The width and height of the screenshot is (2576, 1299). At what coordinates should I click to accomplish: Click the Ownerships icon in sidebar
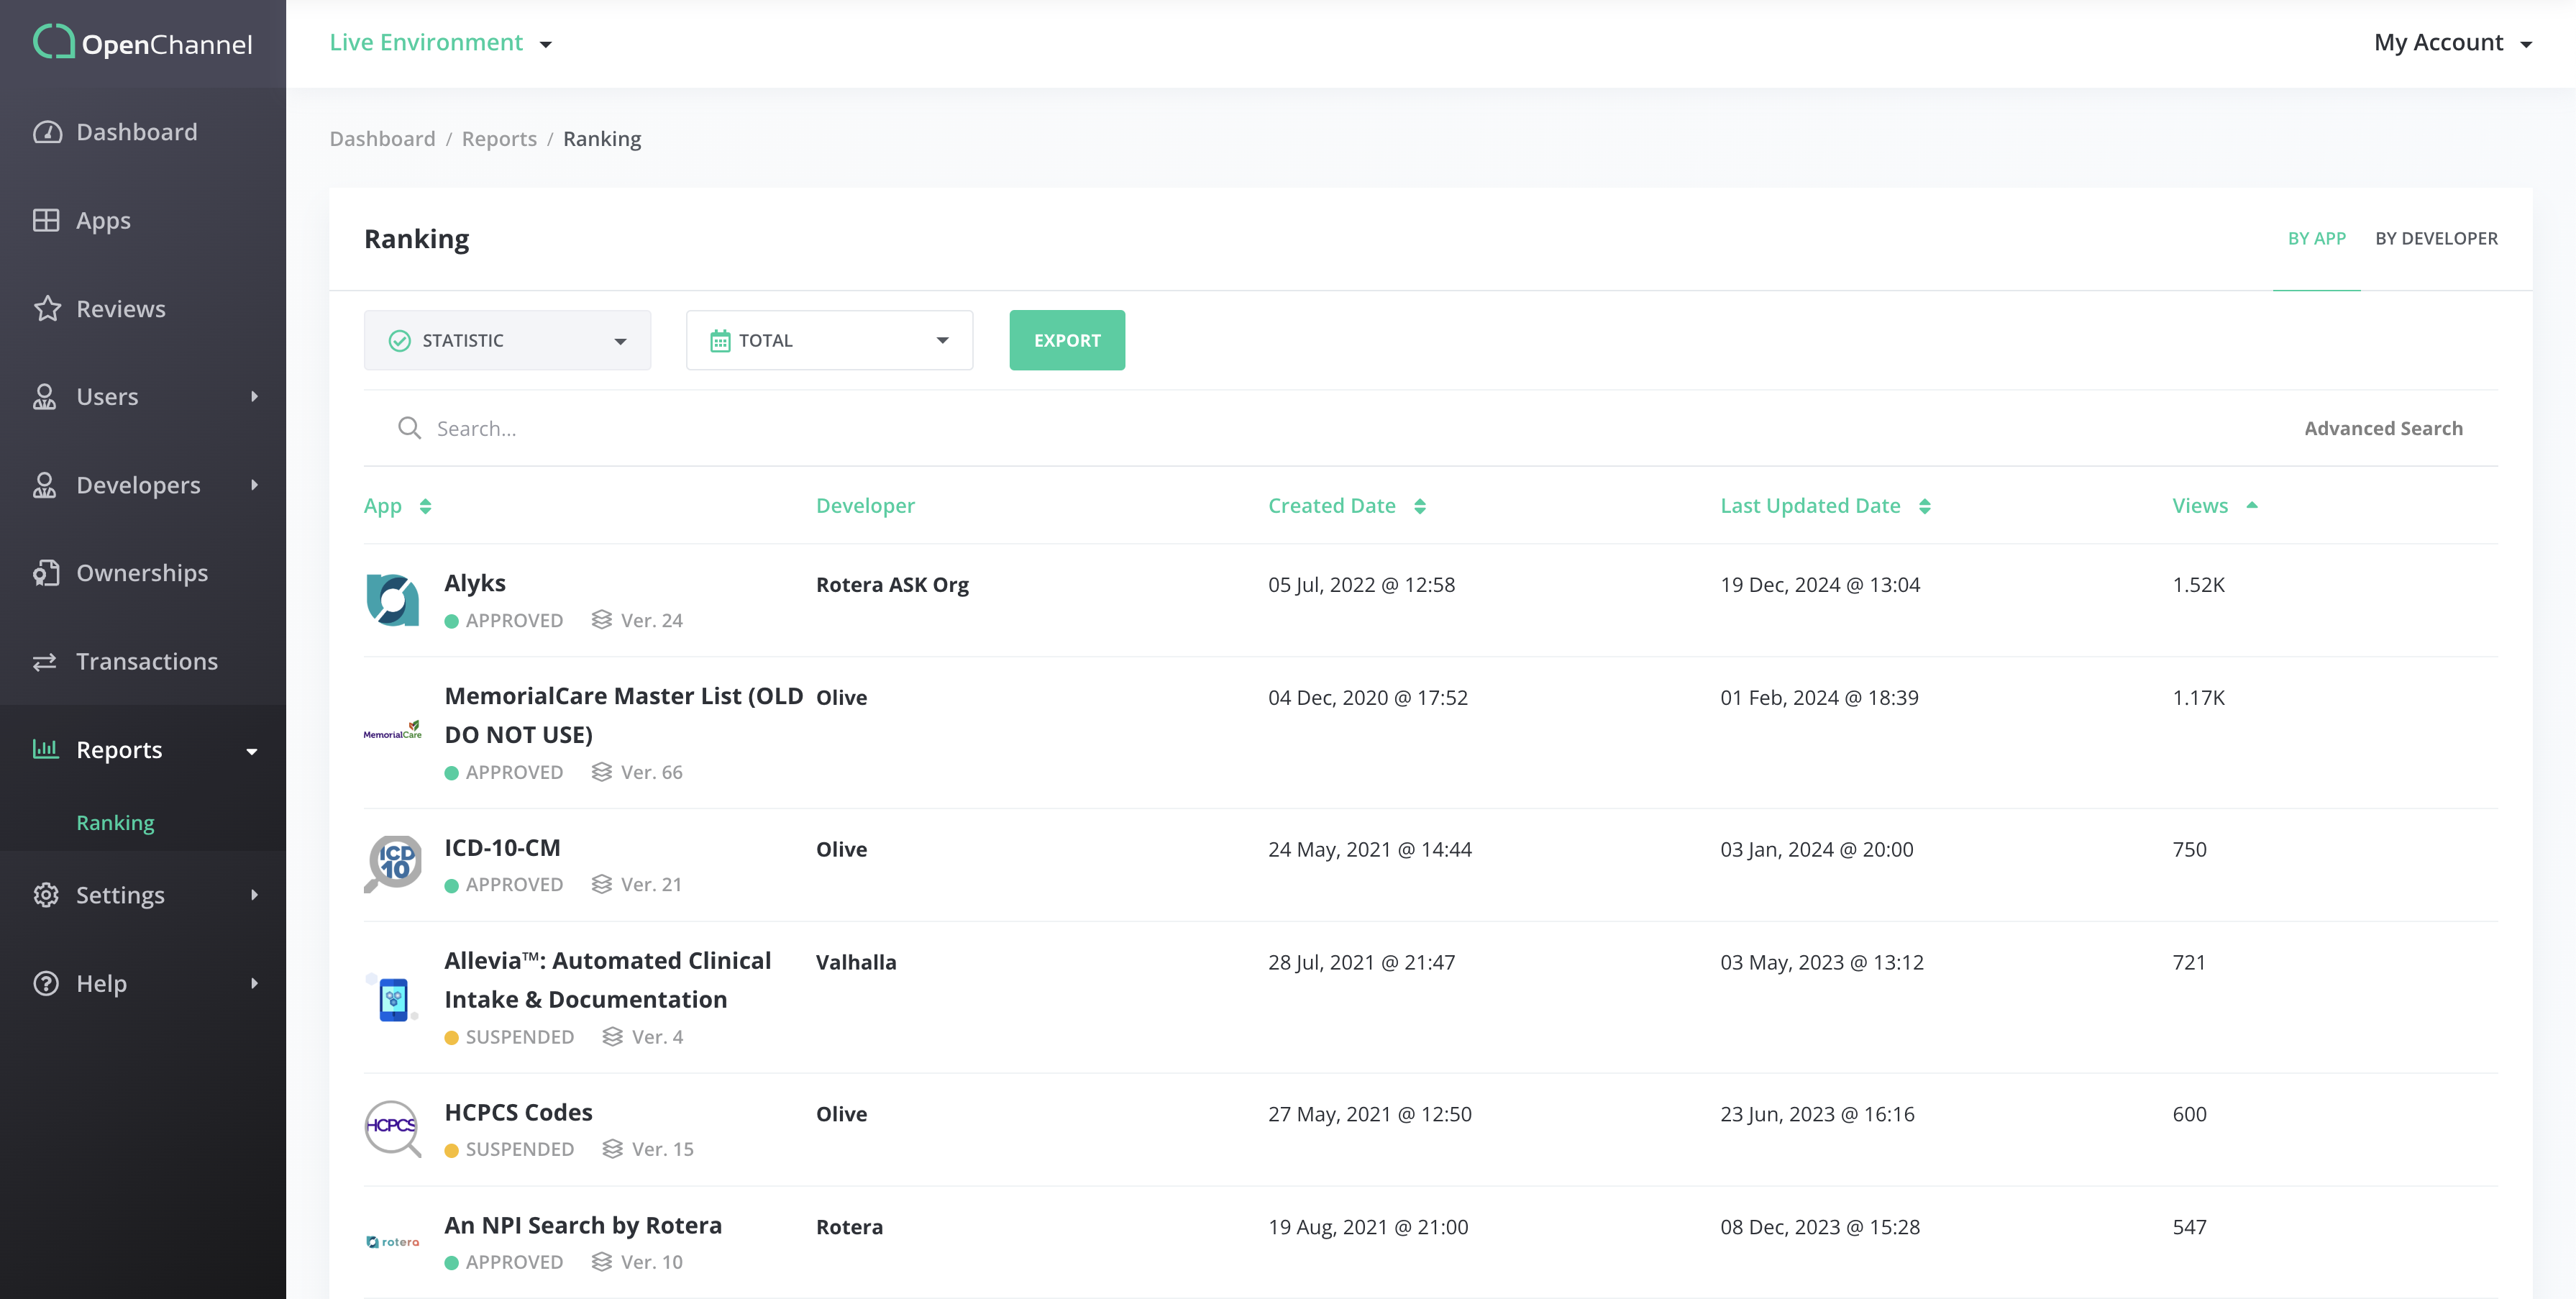[x=46, y=573]
